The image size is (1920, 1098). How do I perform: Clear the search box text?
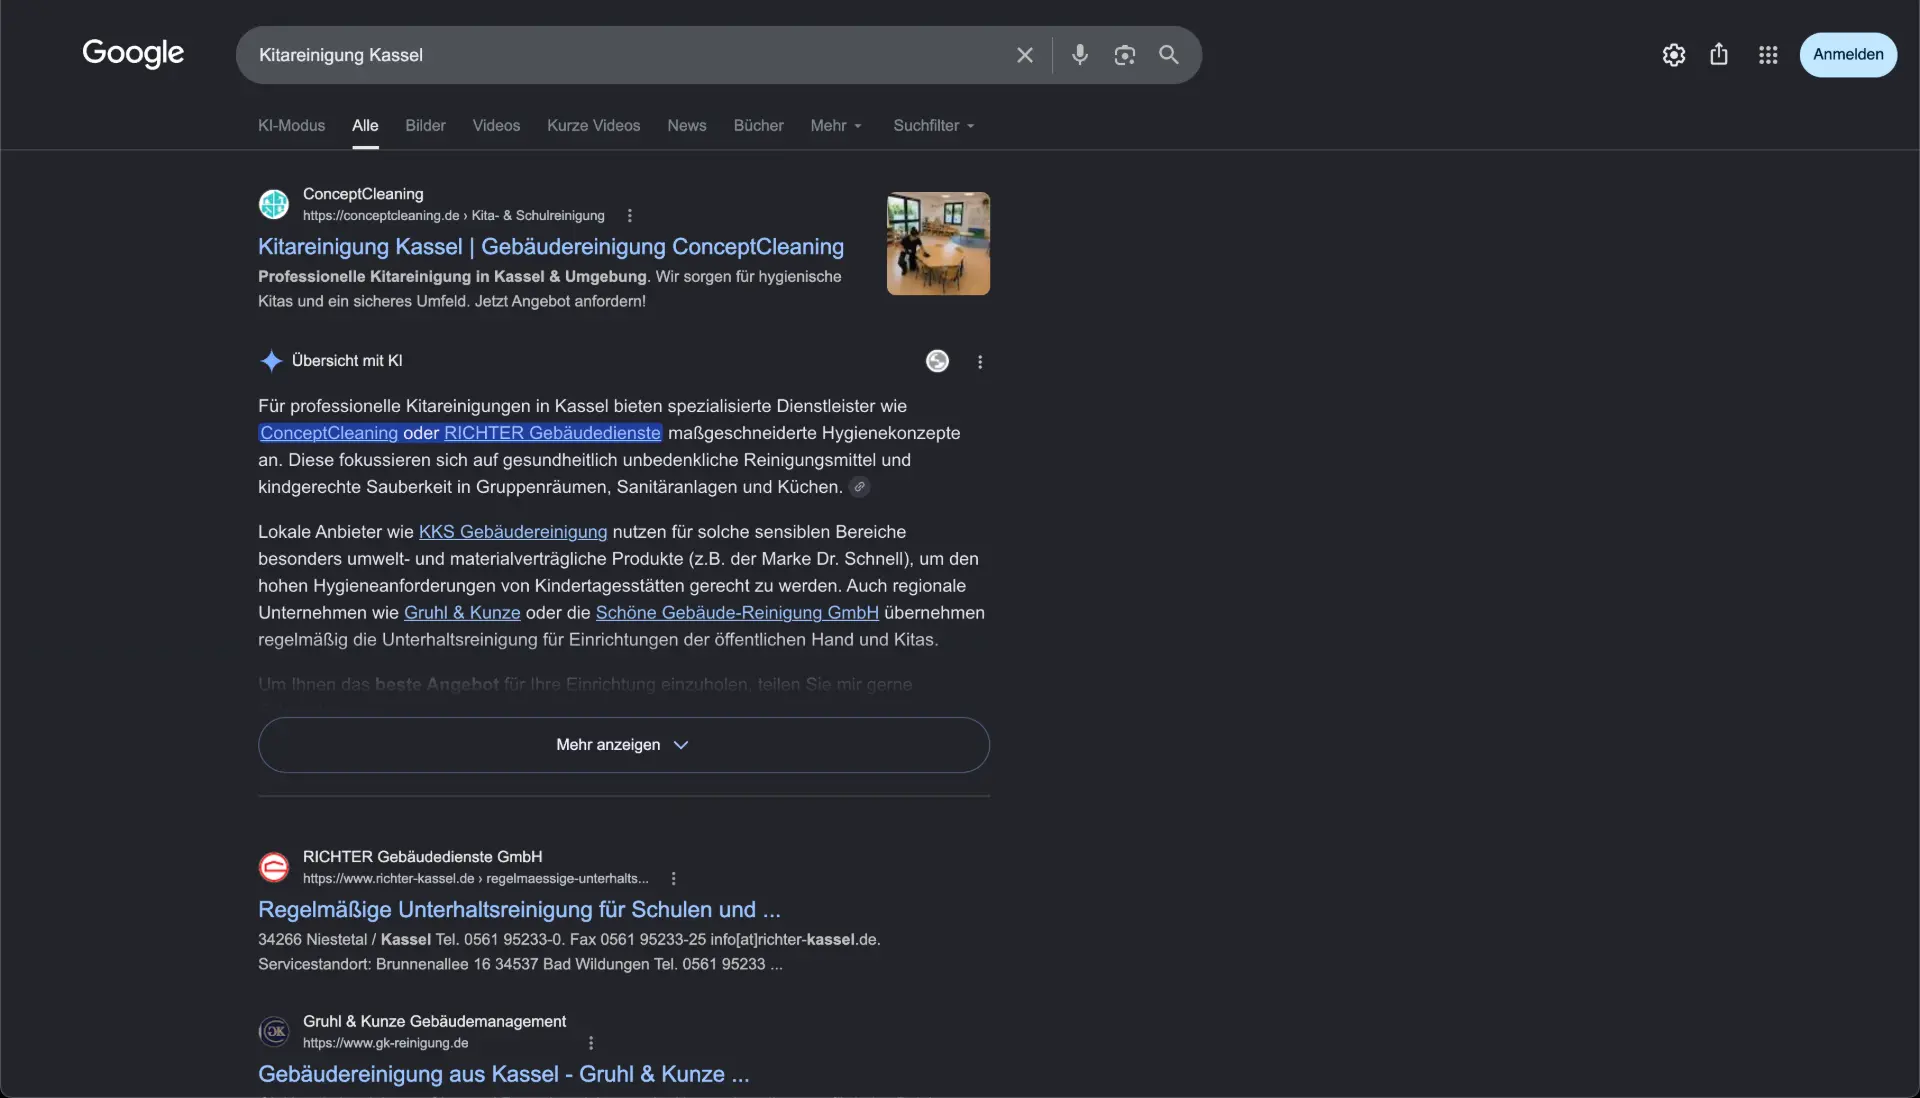pos(1025,55)
